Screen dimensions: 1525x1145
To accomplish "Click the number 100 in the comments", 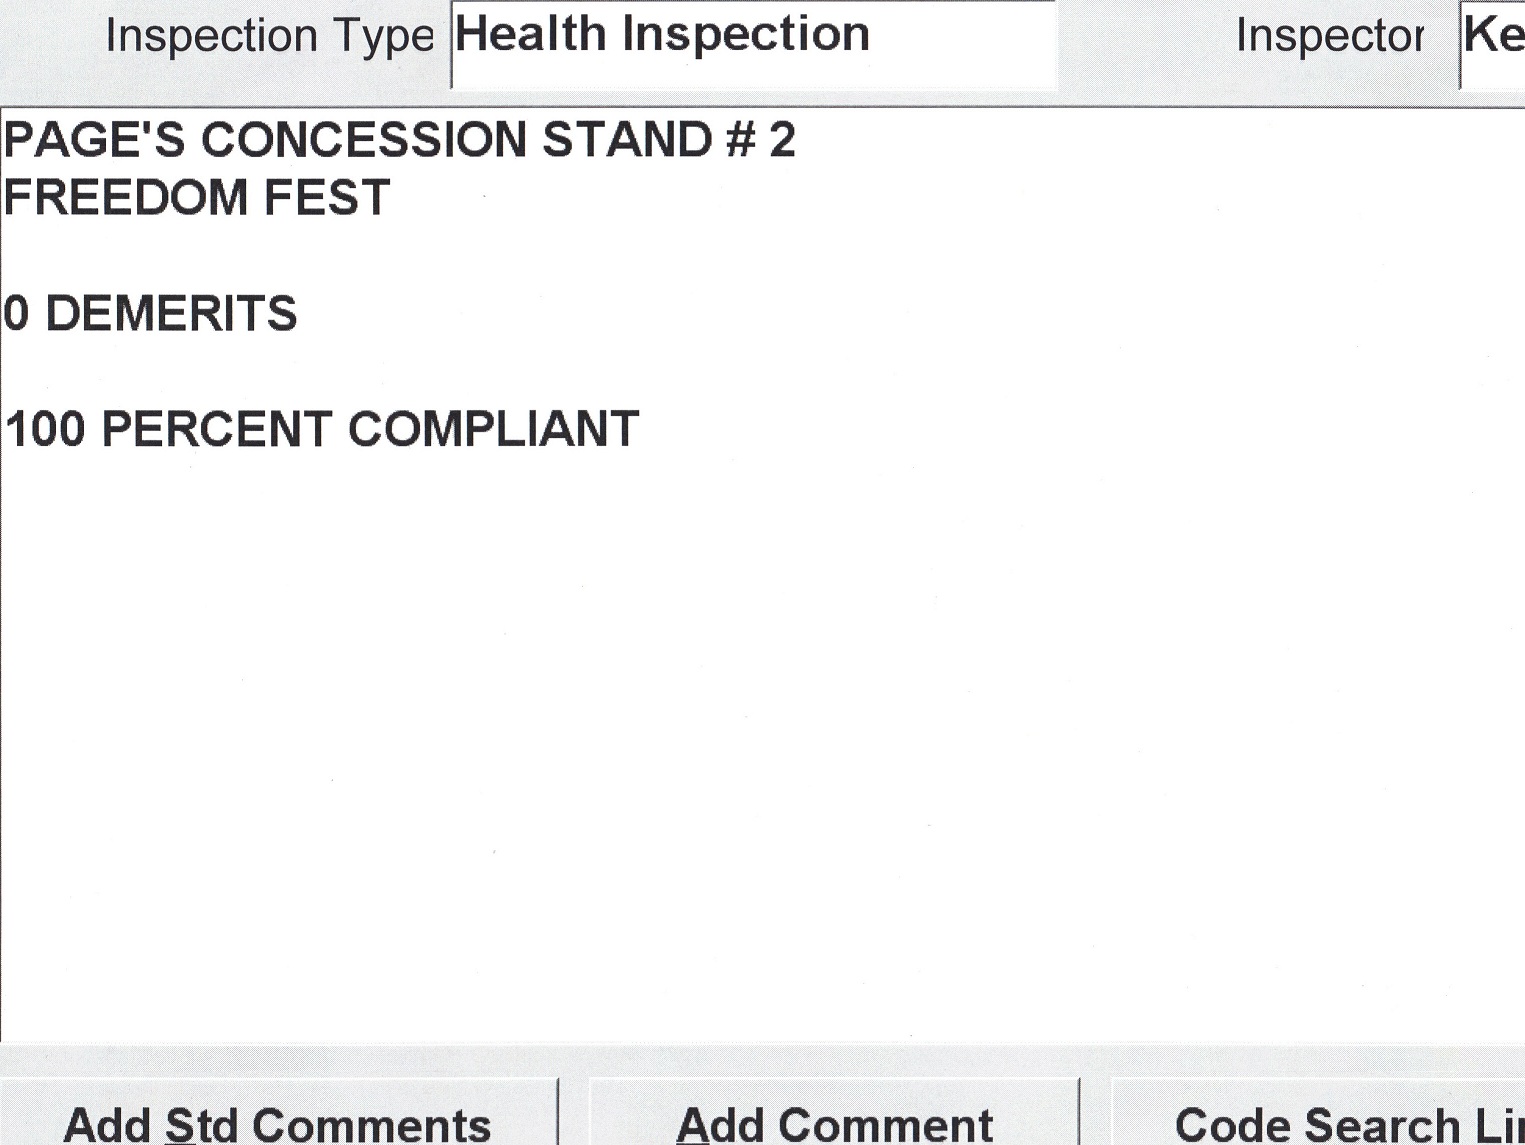I will coord(45,429).
